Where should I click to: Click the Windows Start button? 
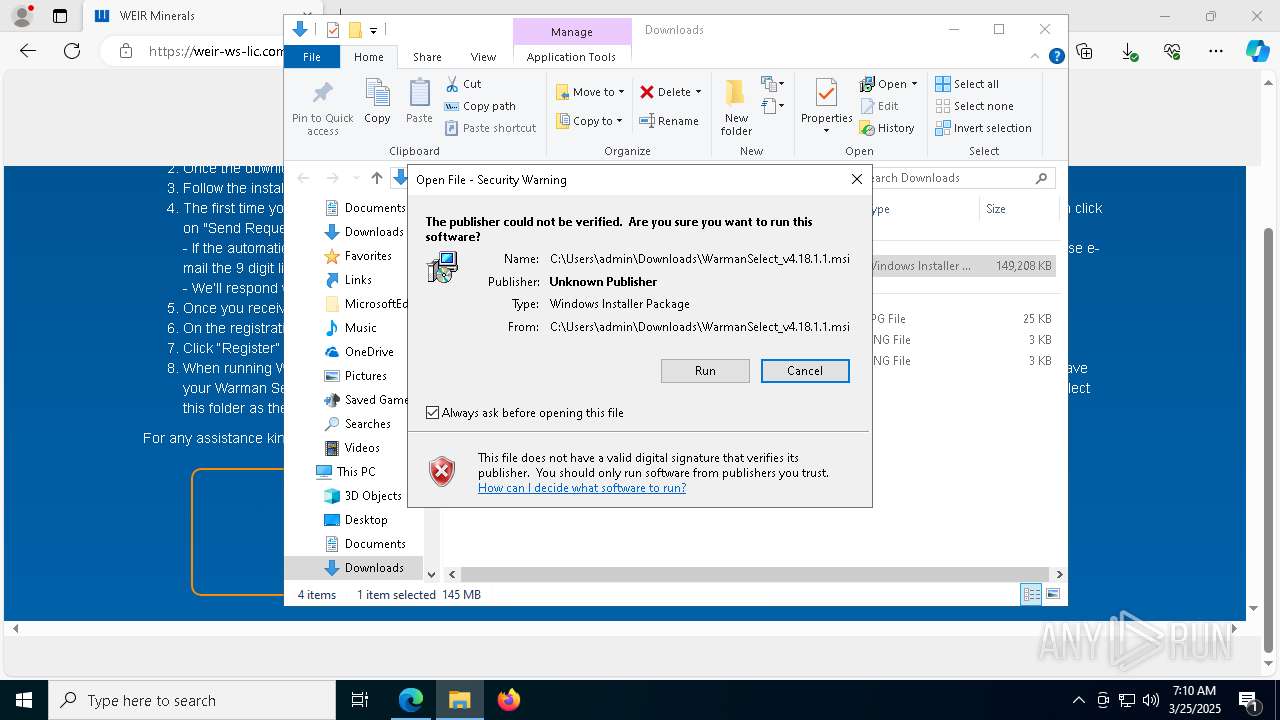pyautogui.click(x=24, y=700)
